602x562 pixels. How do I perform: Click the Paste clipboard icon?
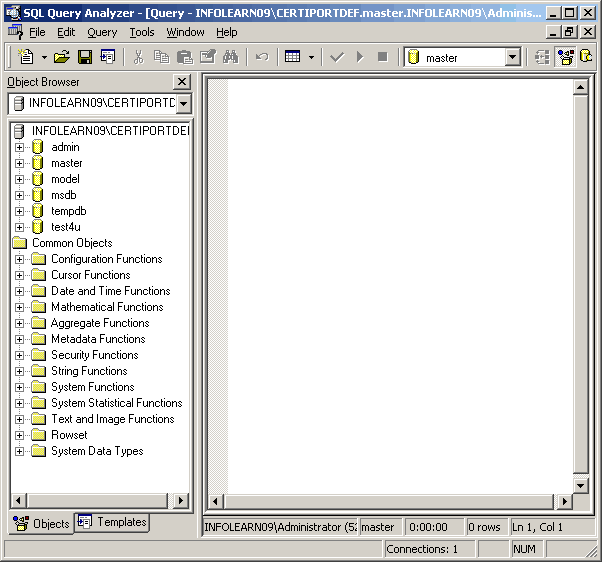tap(185, 57)
